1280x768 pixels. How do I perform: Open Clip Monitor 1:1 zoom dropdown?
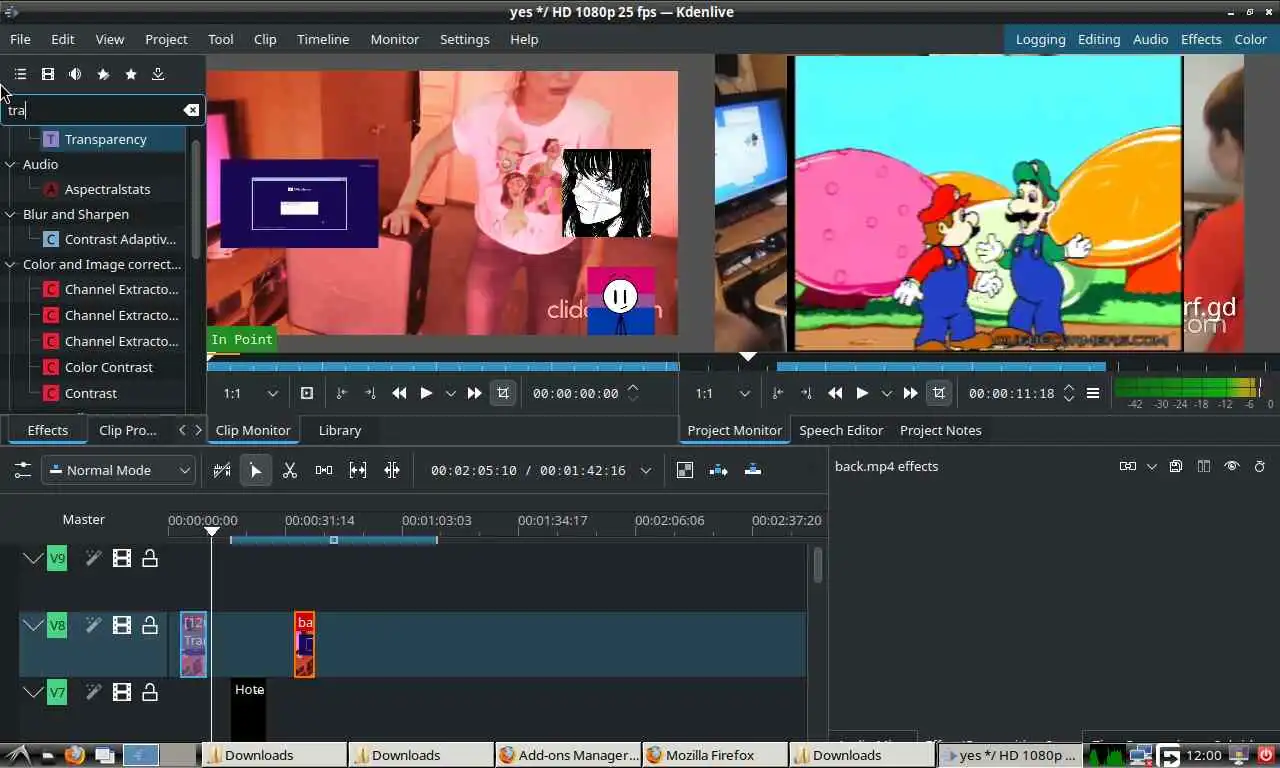click(250, 393)
